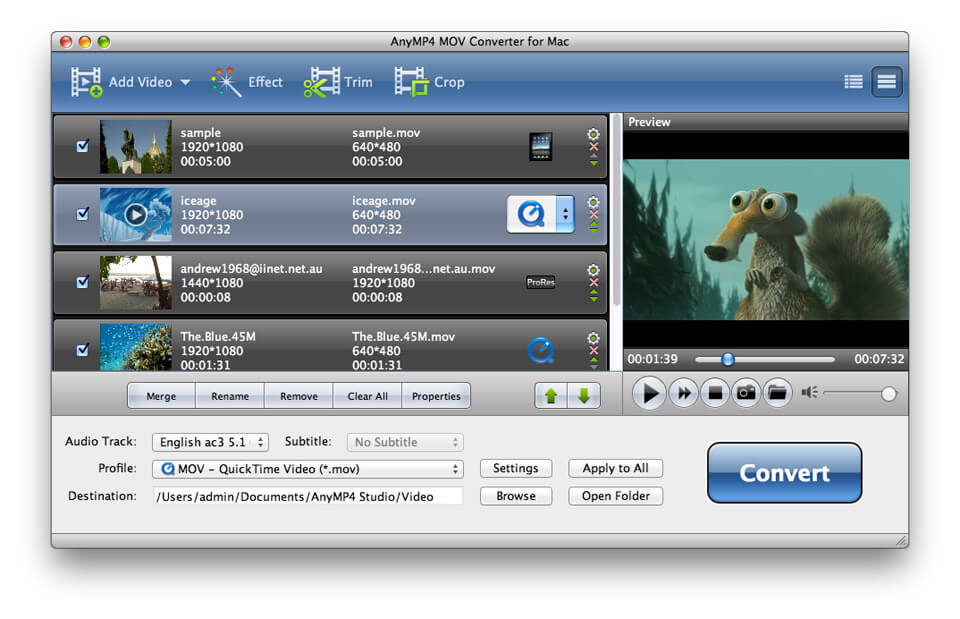
Task: Toggle checkbox for iceage video
Action: pyautogui.click(x=83, y=214)
